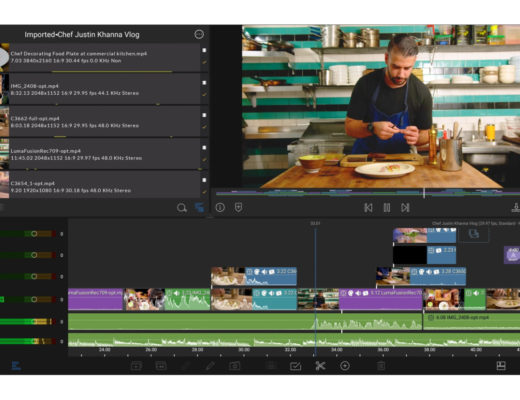
Task: Change layout with the bottom-right layout icon
Action: (x=501, y=366)
